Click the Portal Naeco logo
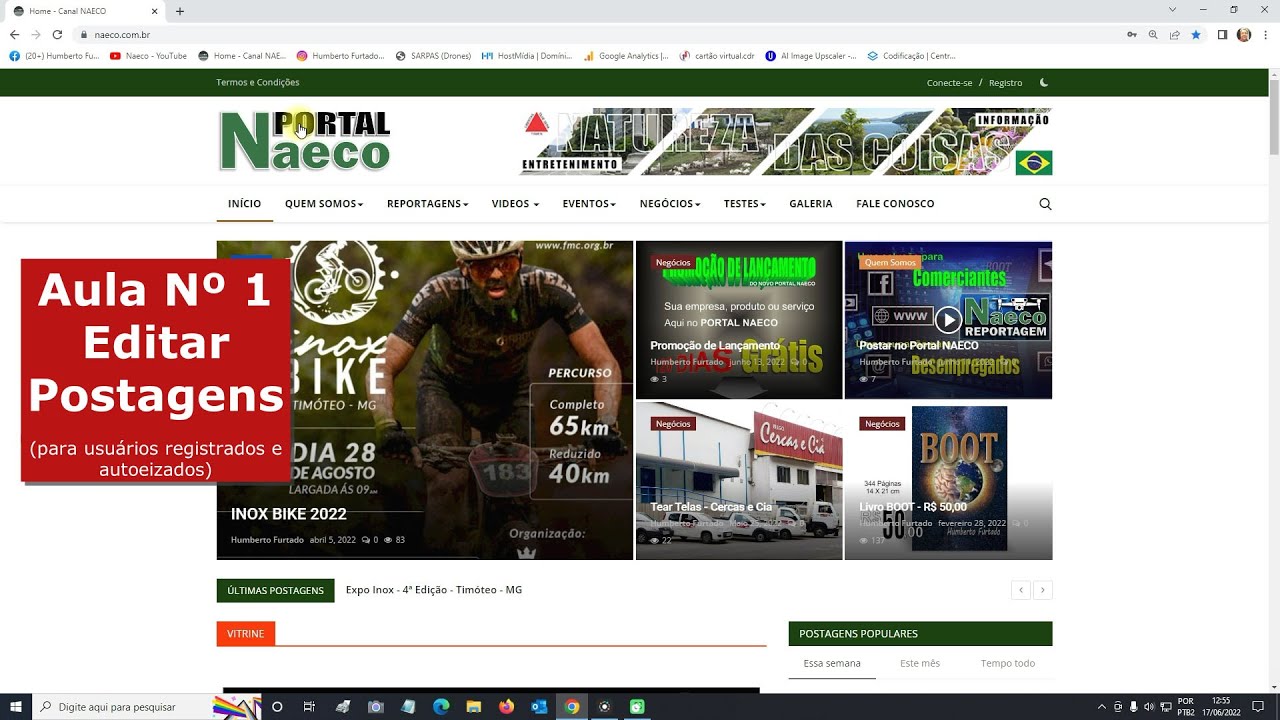Viewport: 1280px width, 720px height. [x=305, y=141]
